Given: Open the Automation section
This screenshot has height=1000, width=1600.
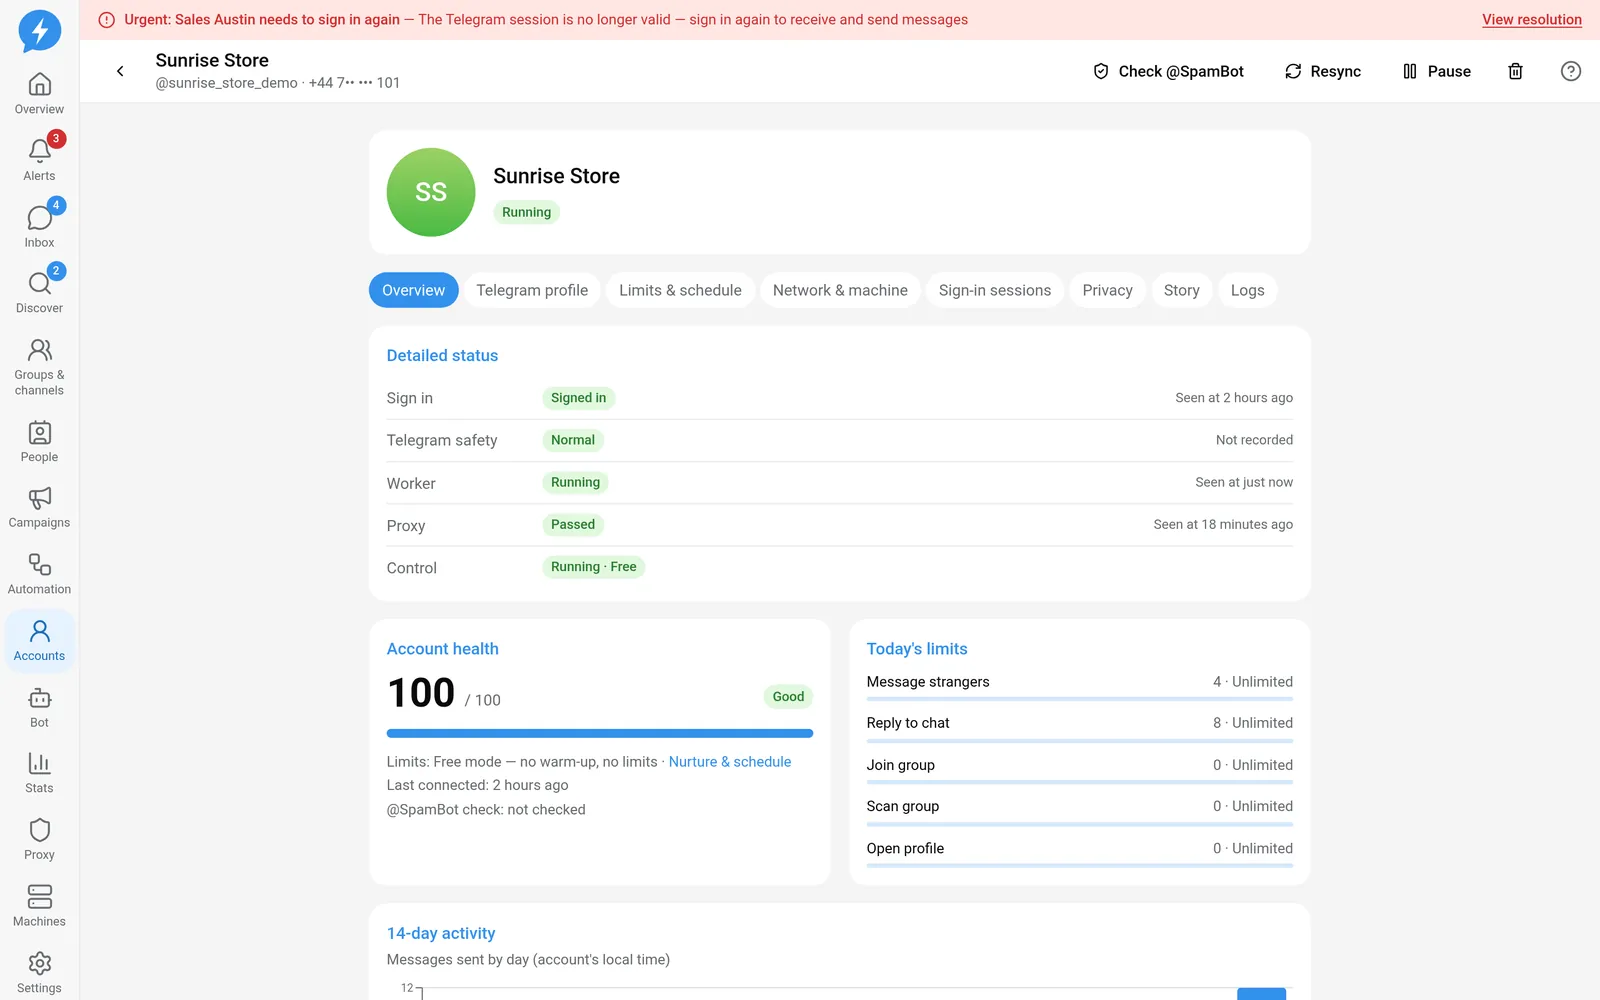Looking at the screenshot, I should 39,575.
